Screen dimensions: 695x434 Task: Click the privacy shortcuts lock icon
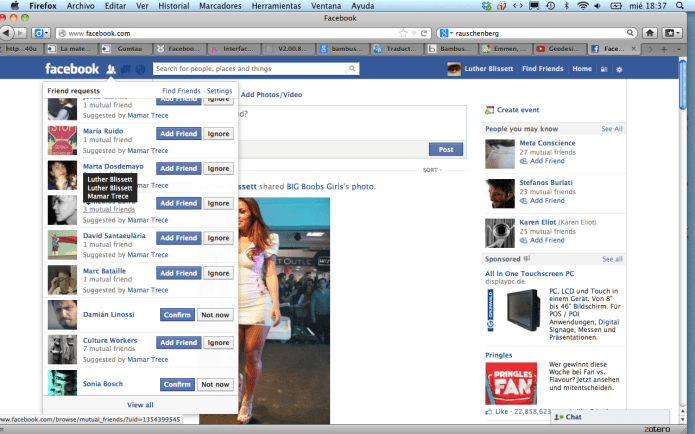(x=604, y=69)
